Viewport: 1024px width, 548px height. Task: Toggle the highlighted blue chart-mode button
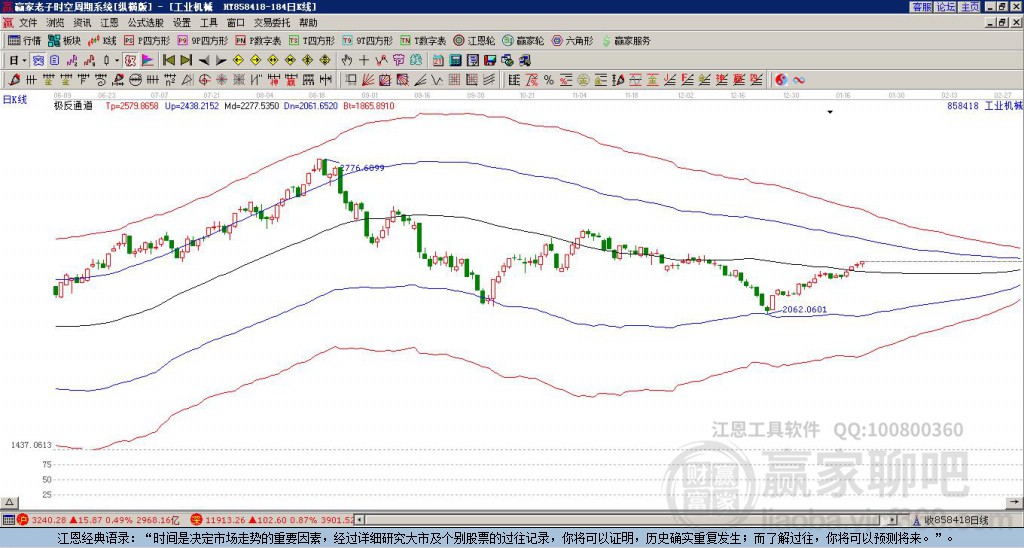tap(39, 61)
